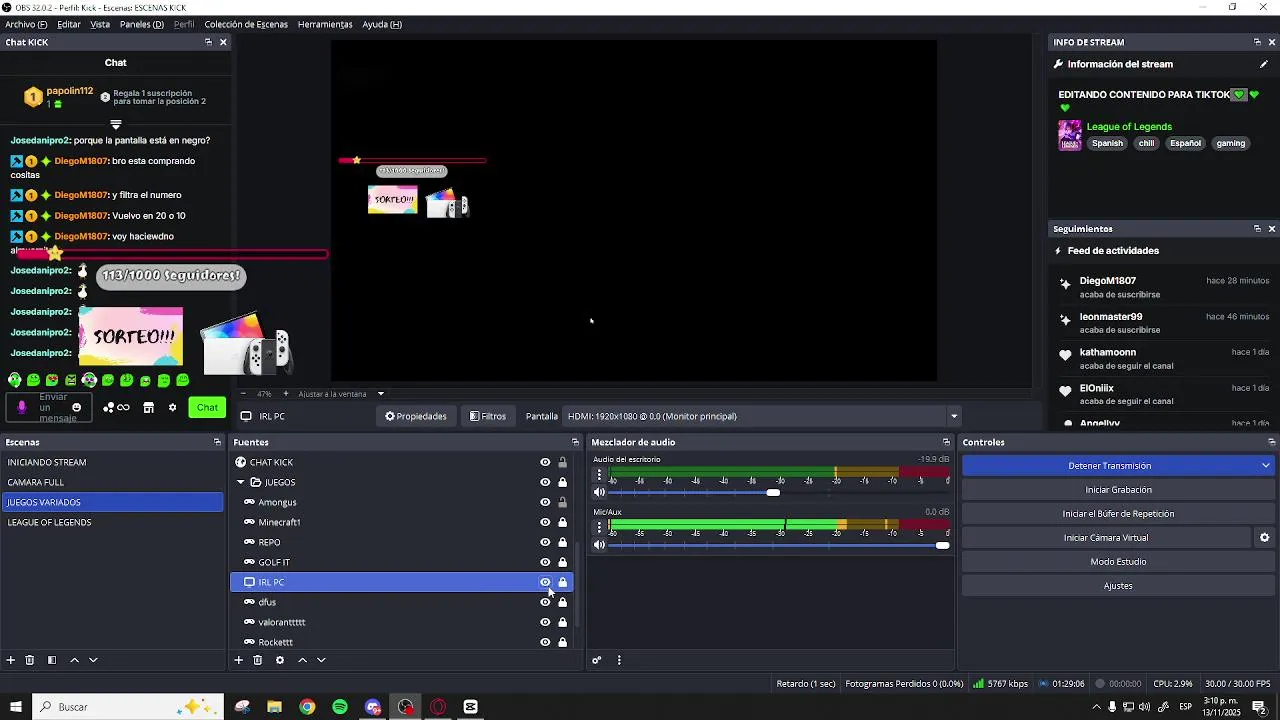Unlock the REPO source
Screen dimensions: 1280x720
tap(562, 542)
